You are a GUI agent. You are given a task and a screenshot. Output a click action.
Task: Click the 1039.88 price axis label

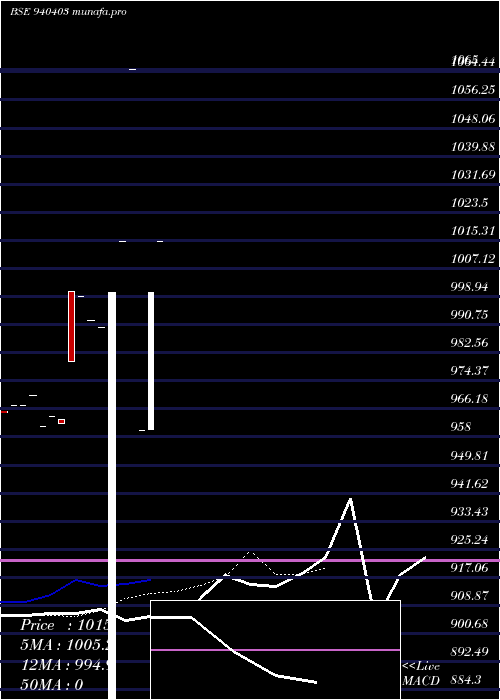[x=473, y=146]
